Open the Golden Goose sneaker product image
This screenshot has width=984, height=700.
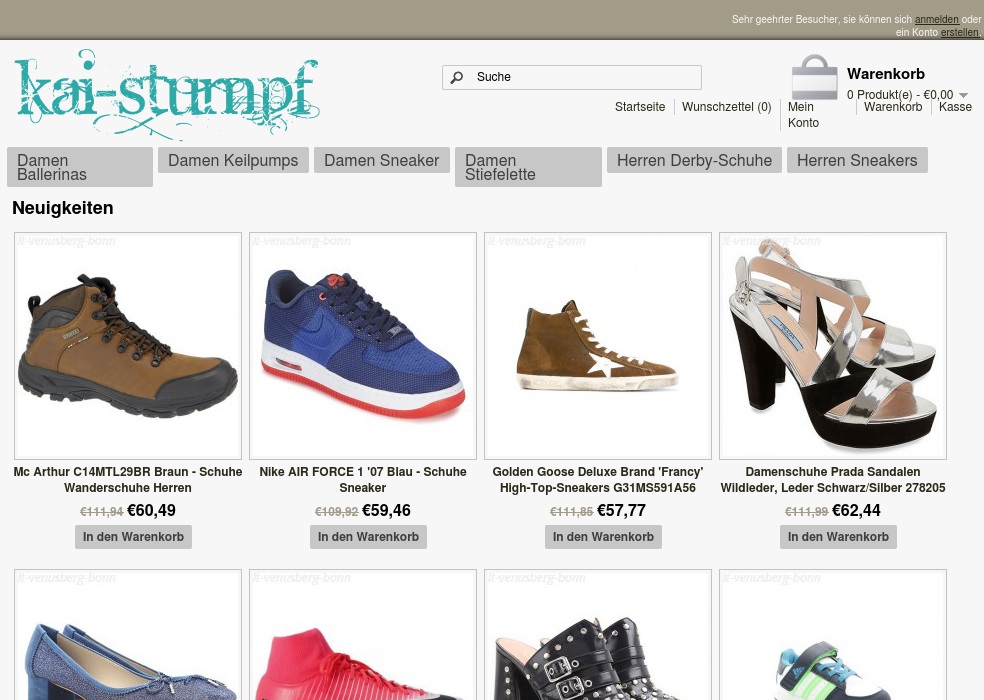pos(598,346)
